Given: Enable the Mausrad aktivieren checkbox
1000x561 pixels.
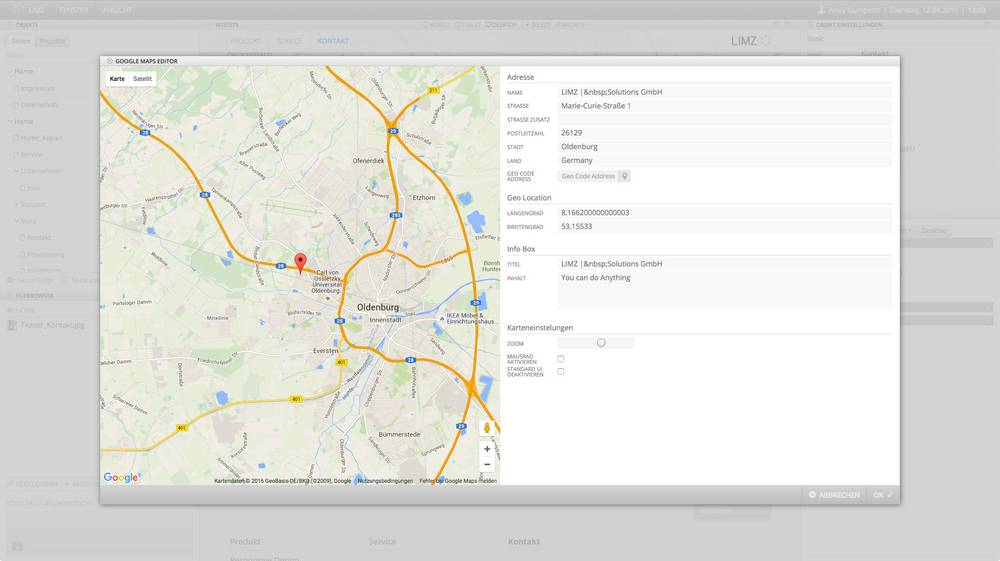Looking at the screenshot, I should [x=561, y=359].
